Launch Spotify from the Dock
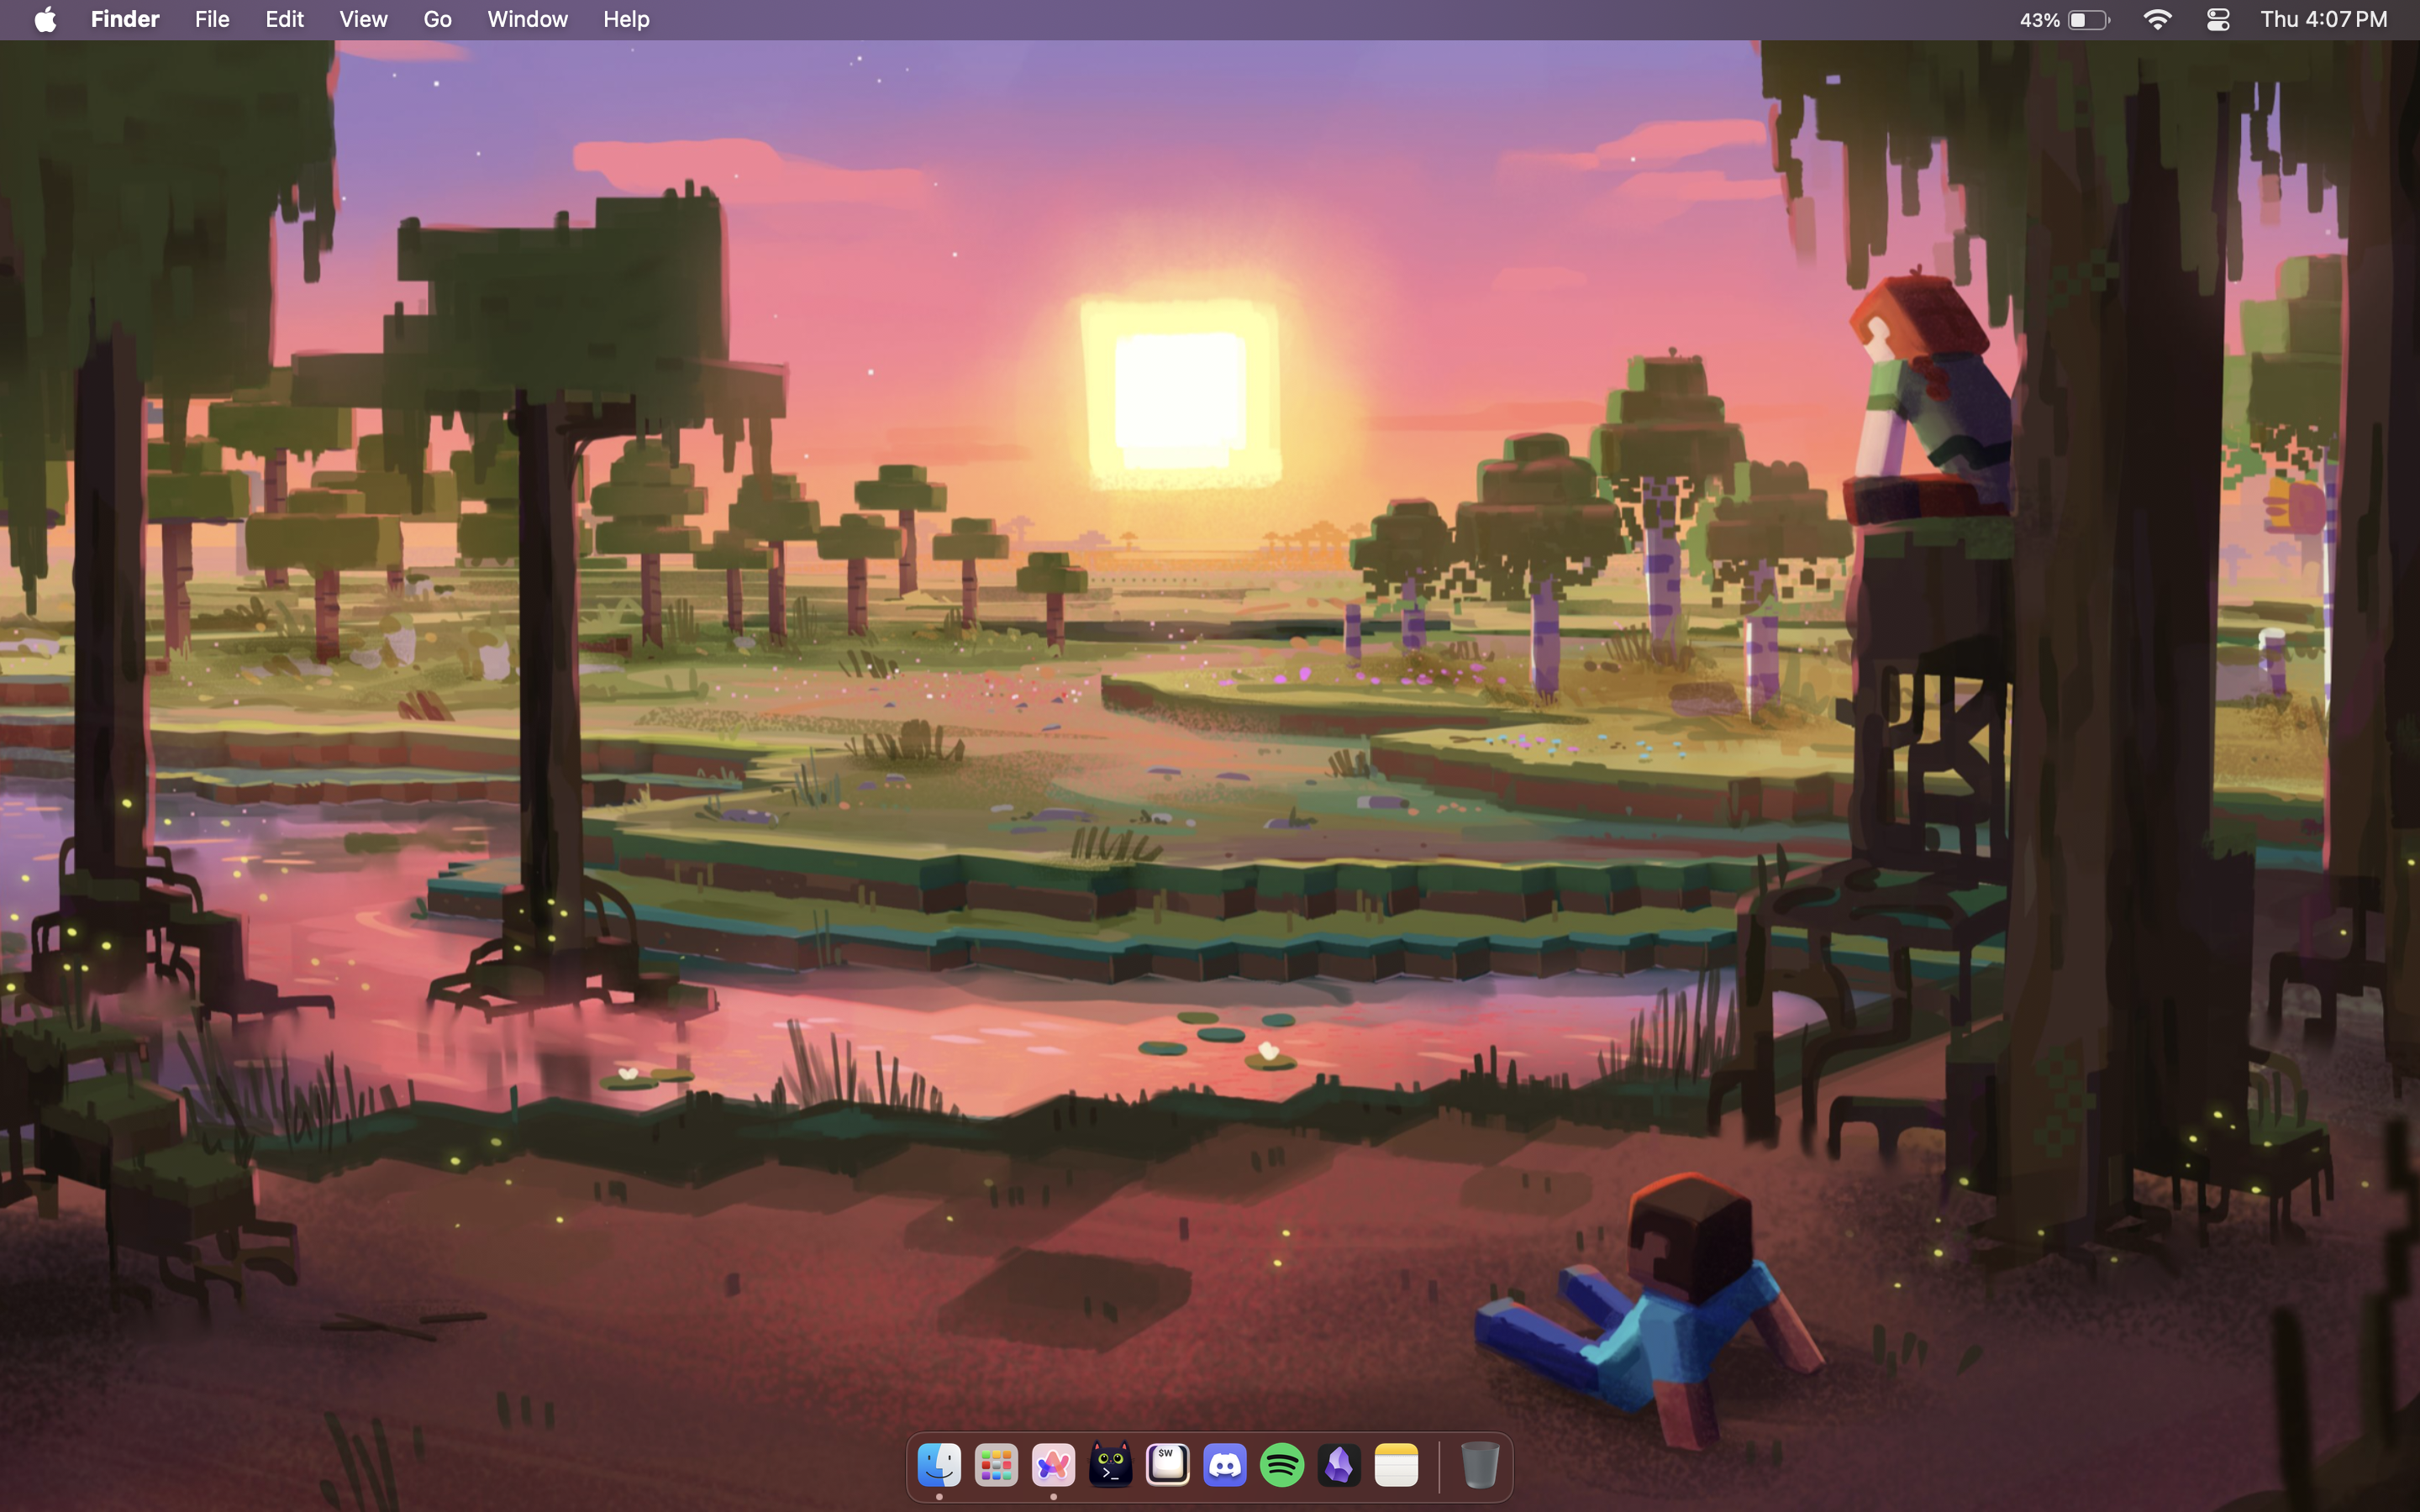The image size is (2420, 1512). [x=1282, y=1466]
